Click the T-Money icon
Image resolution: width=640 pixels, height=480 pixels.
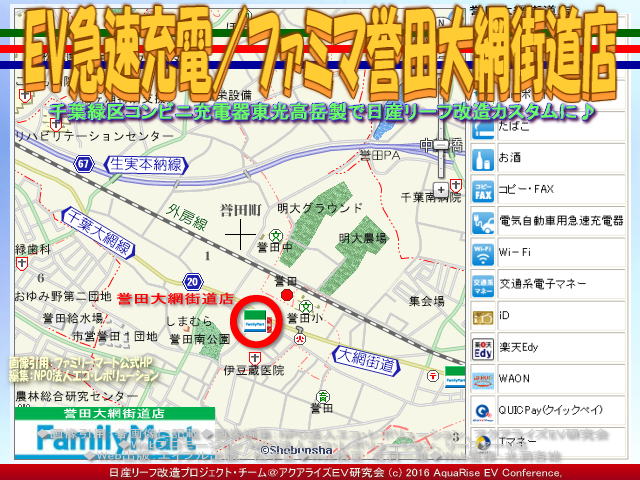(x=483, y=443)
